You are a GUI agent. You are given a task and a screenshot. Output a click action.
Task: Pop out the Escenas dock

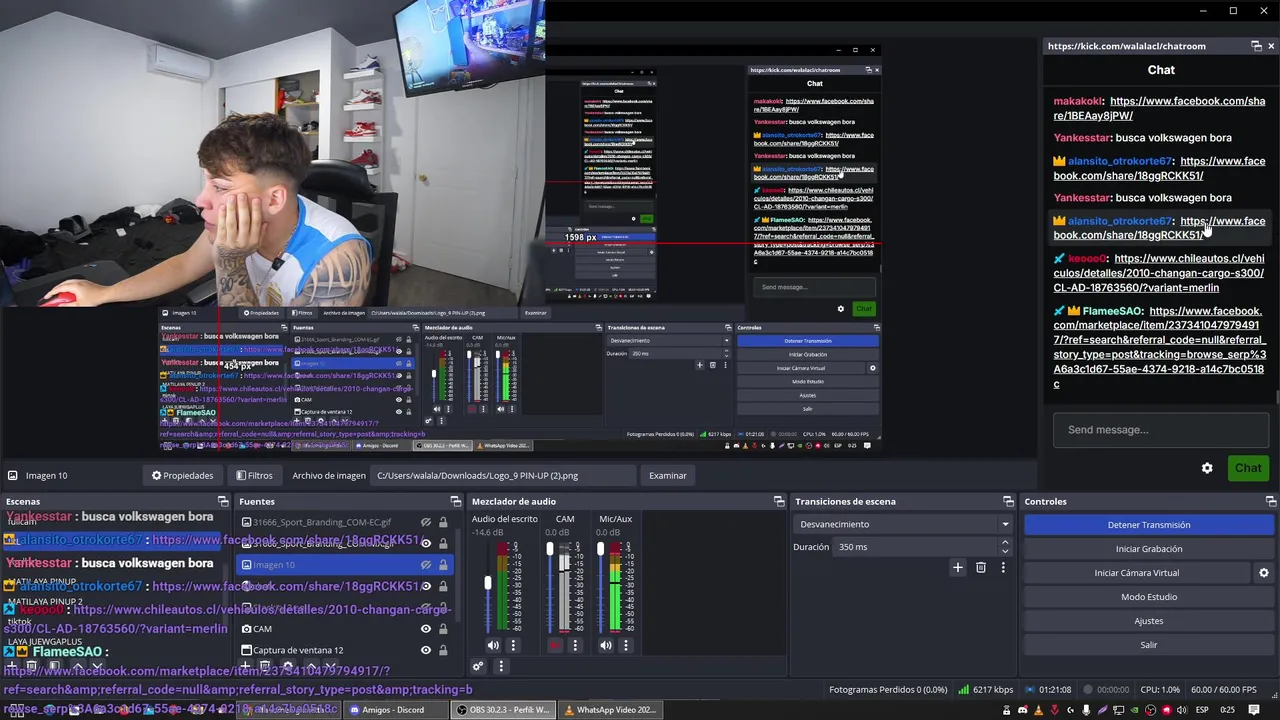tap(223, 502)
